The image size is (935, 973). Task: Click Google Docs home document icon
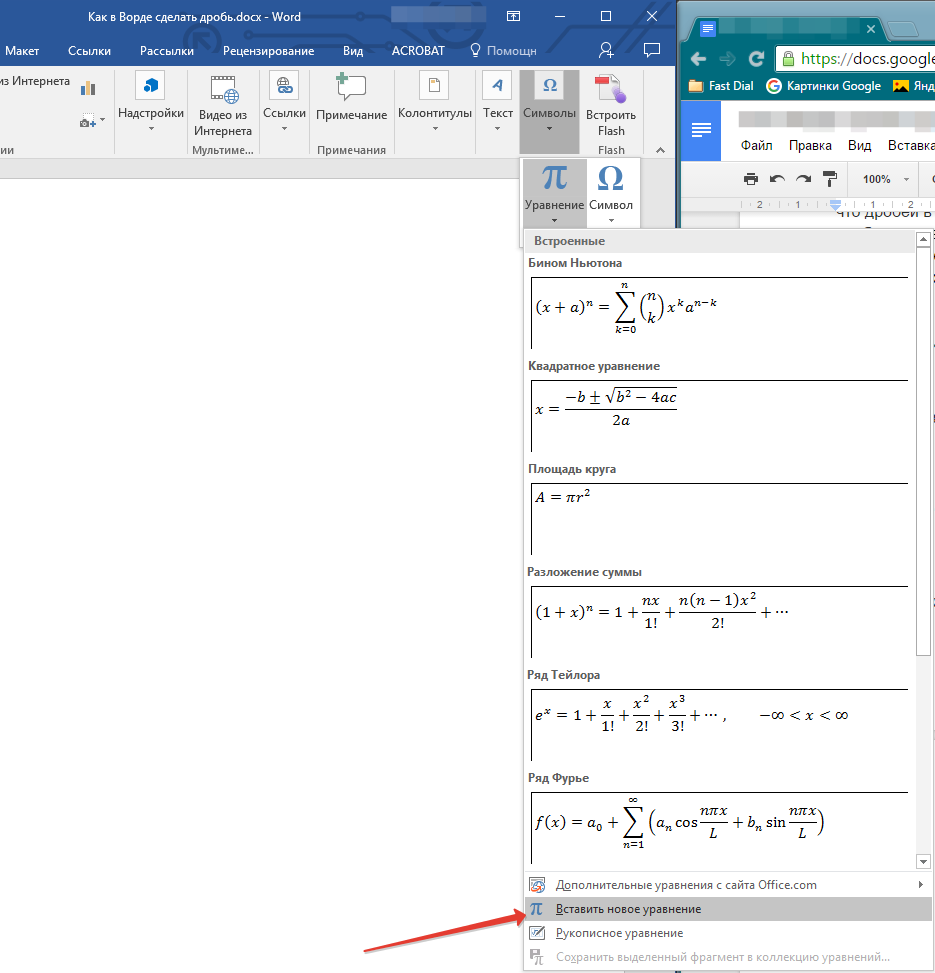(701, 130)
